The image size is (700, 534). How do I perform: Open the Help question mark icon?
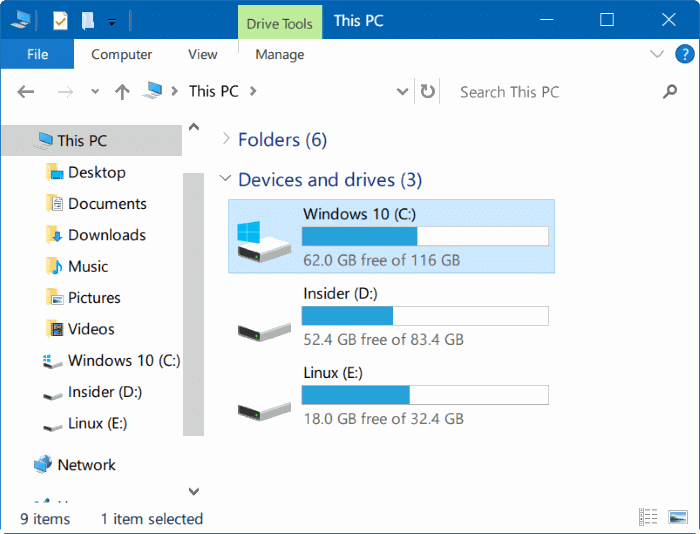(x=684, y=54)
